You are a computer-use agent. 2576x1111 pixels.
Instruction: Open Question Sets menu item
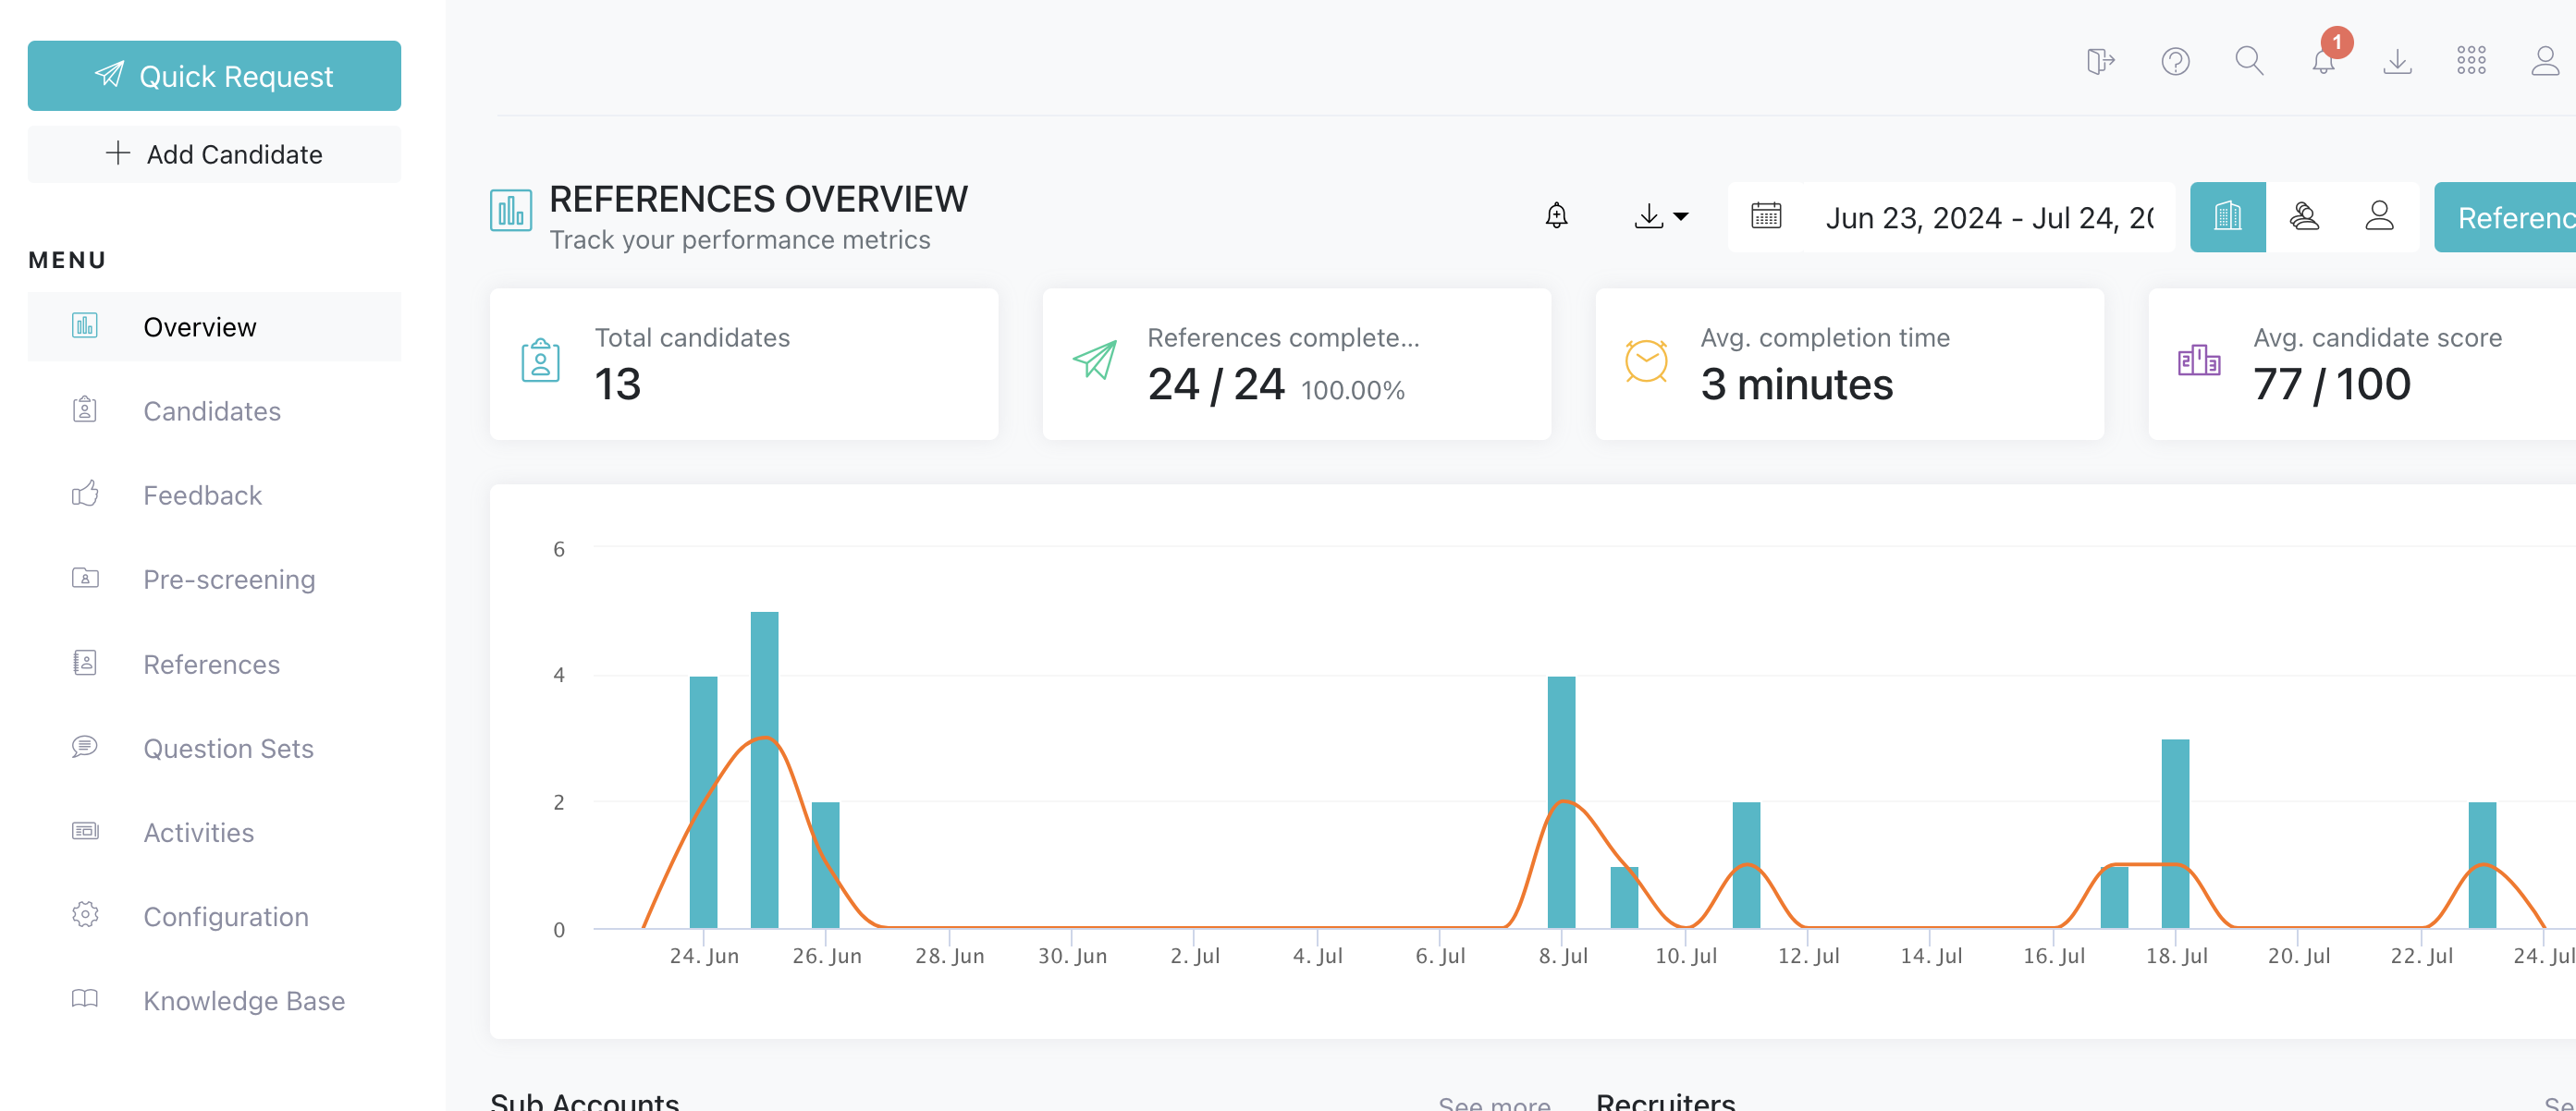pyautogui.click(x=228, y=748)
